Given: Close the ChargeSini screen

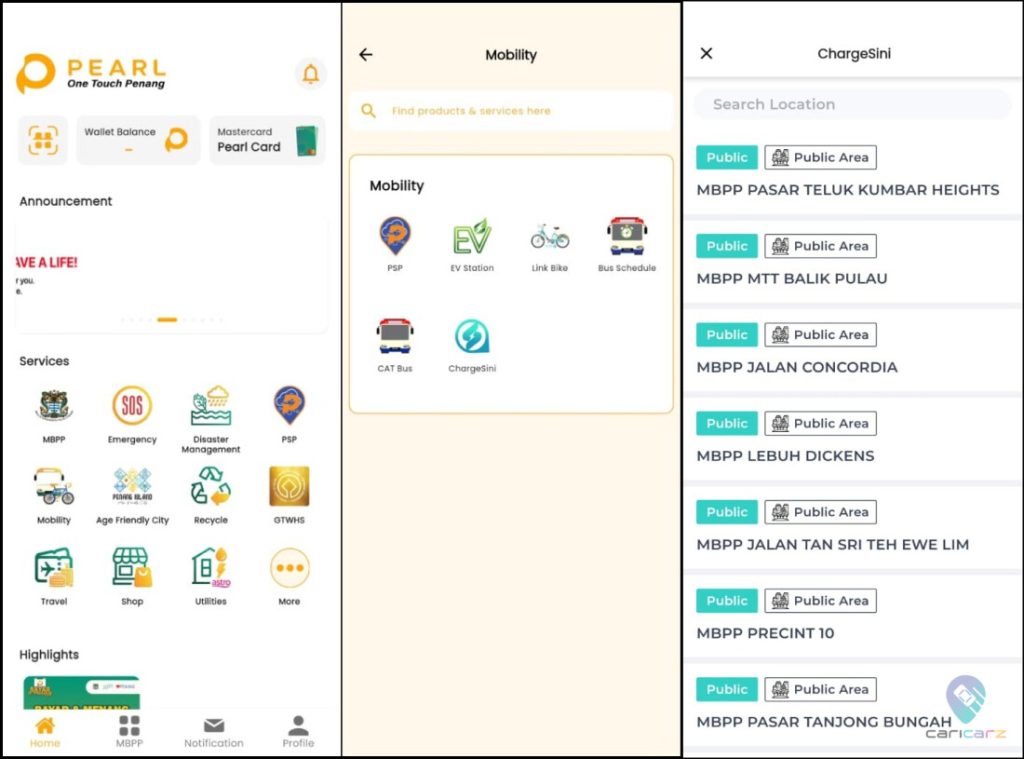Looking at the screenshot, I should click(706, 54).
